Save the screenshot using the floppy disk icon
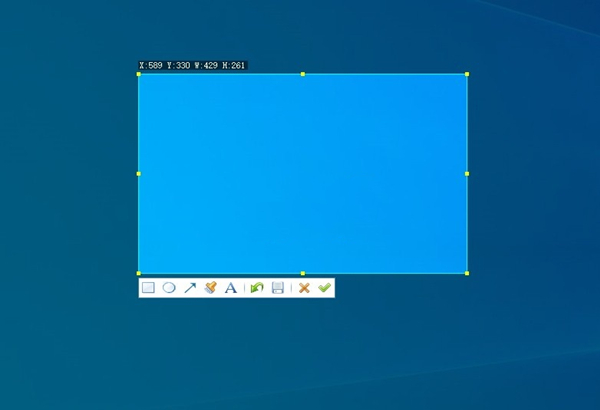600x410 pixels. pos(278,288)
